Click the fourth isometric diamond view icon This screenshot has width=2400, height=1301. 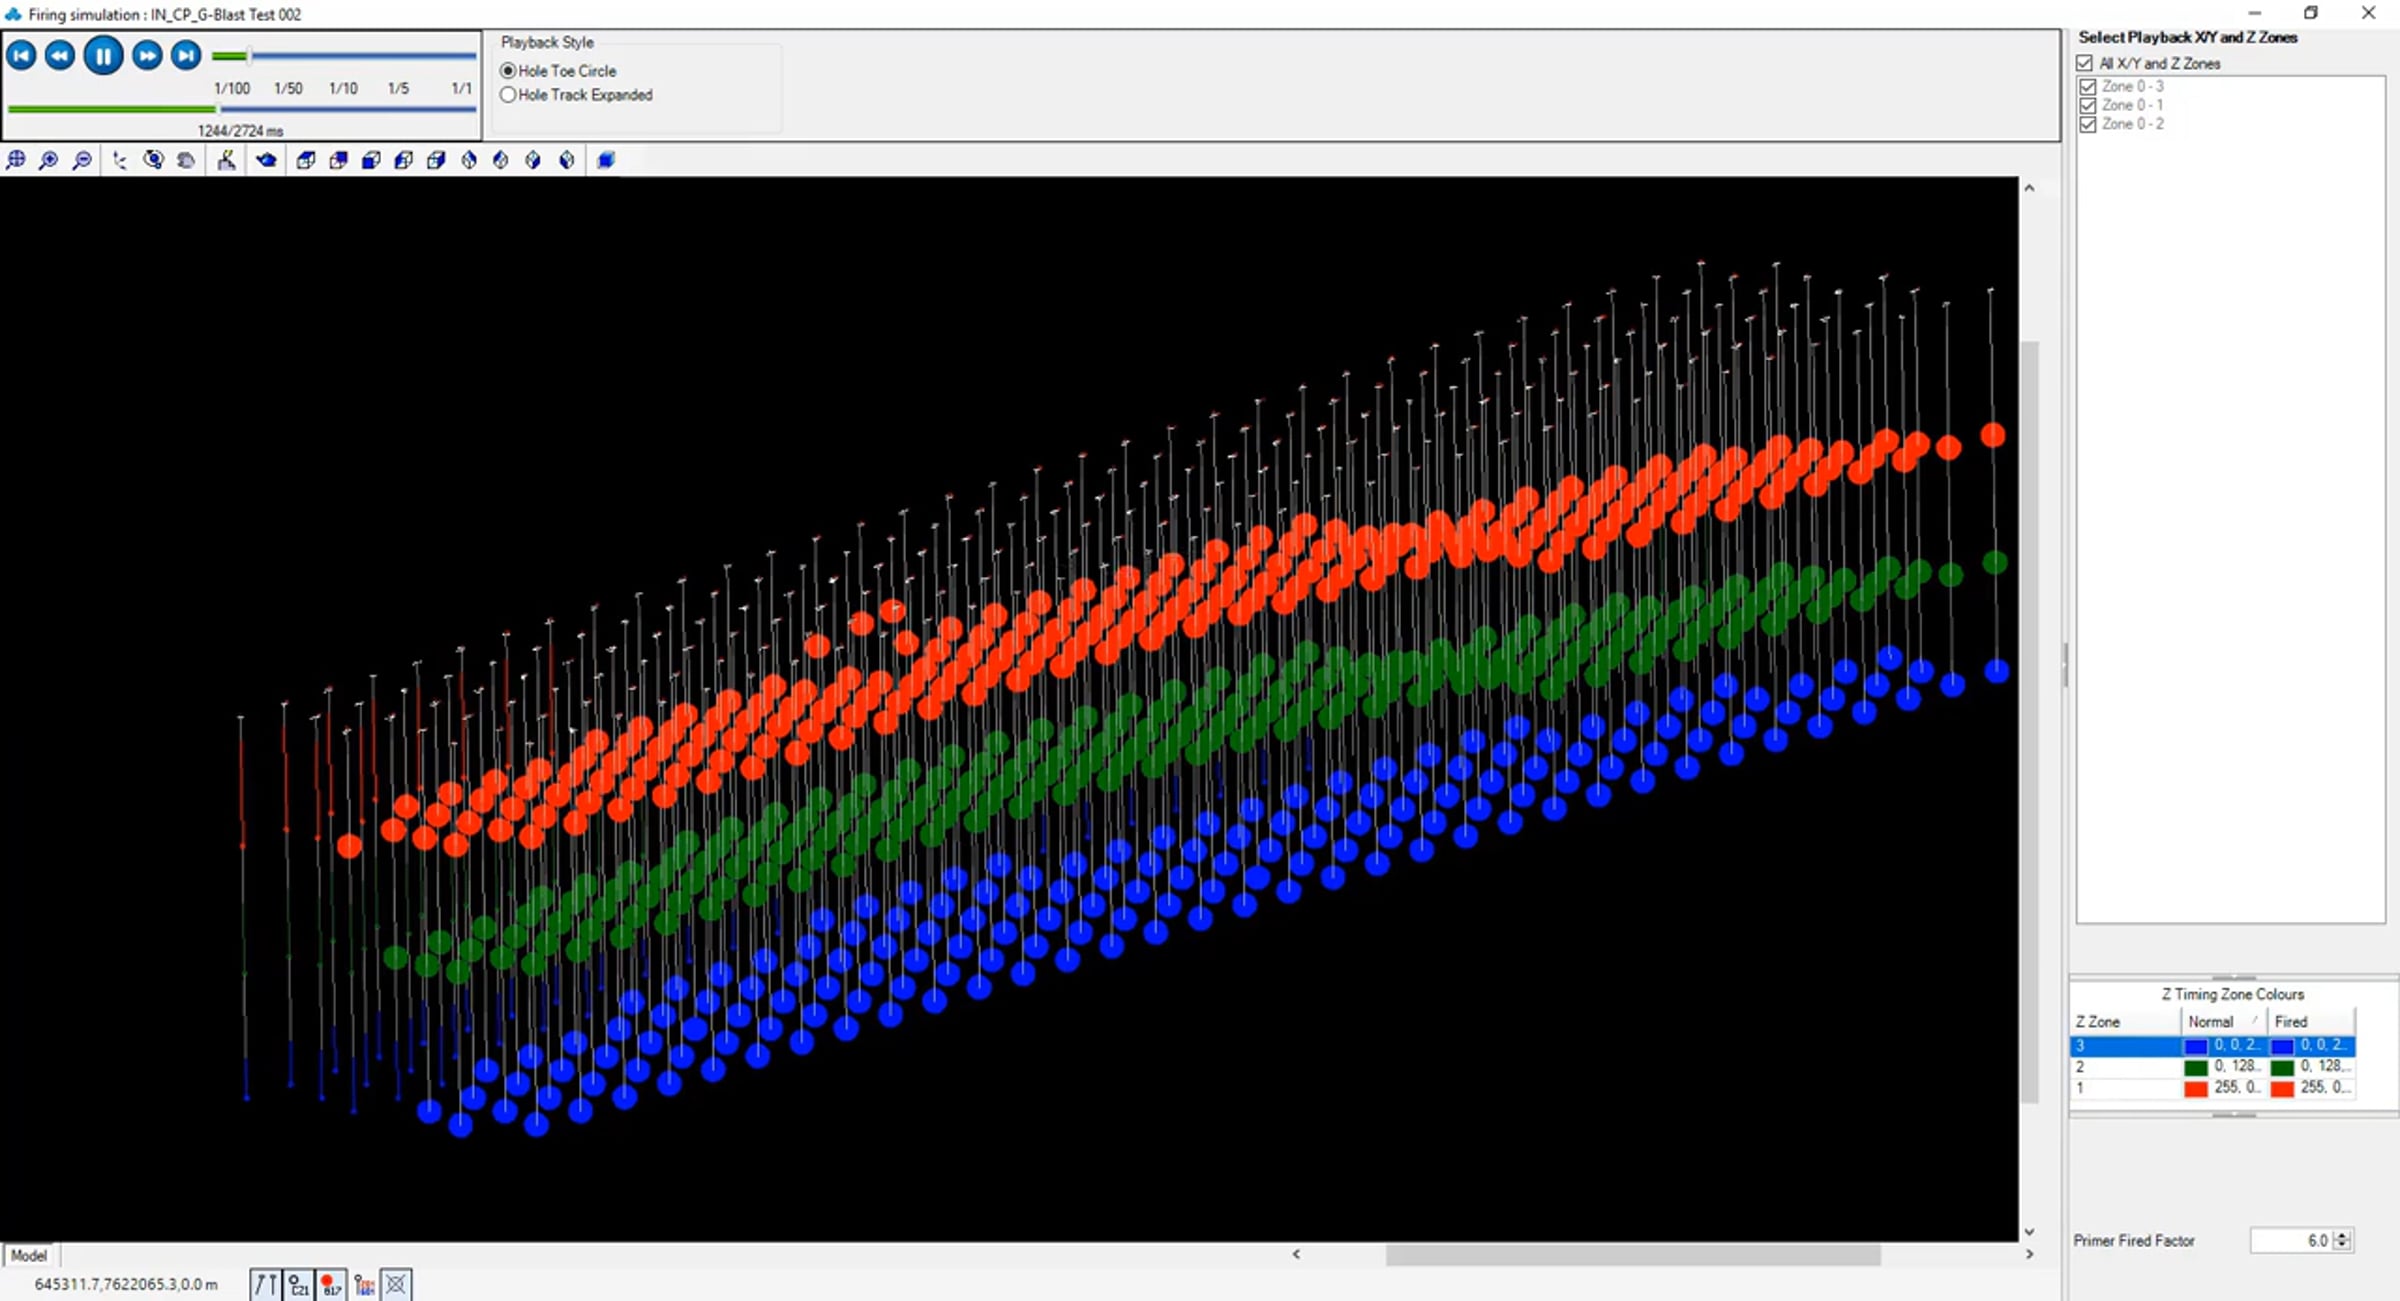coord(567,160)
